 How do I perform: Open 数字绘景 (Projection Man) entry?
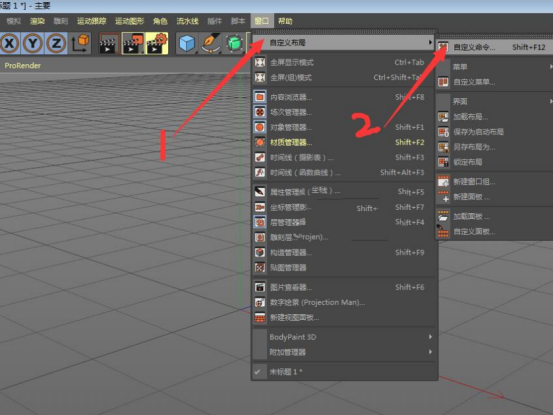click(344, 303)
